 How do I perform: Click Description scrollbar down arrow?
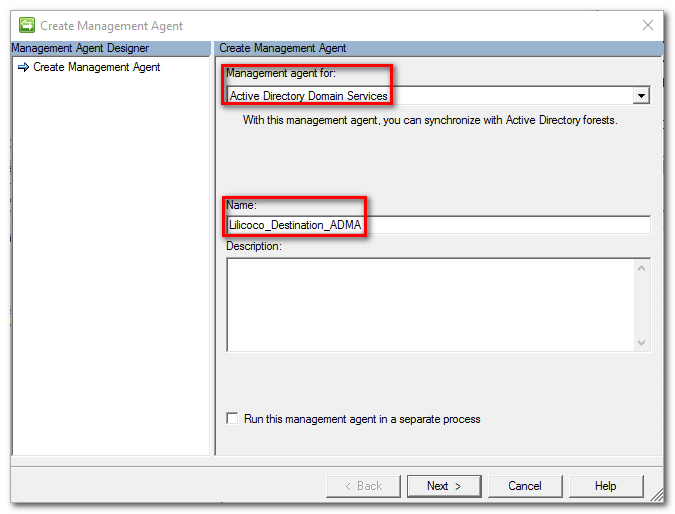[x=641, y=343]
